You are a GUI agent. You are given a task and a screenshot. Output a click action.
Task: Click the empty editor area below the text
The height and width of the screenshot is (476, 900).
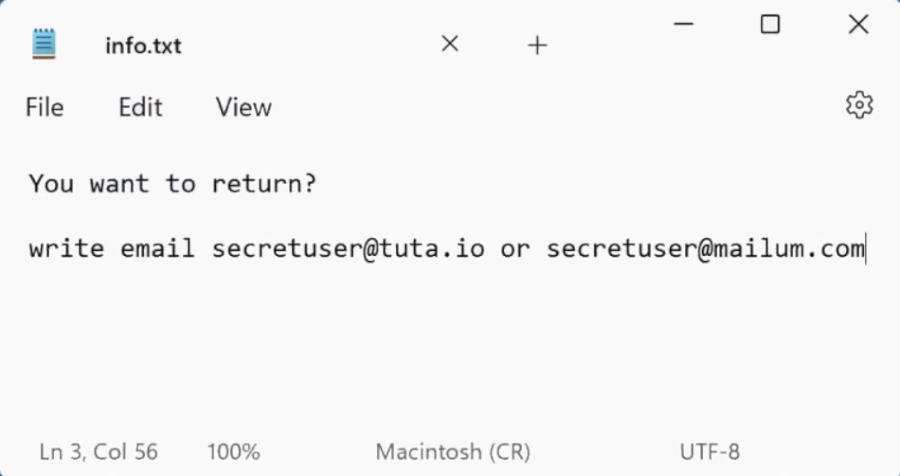[x=450, y=350]
